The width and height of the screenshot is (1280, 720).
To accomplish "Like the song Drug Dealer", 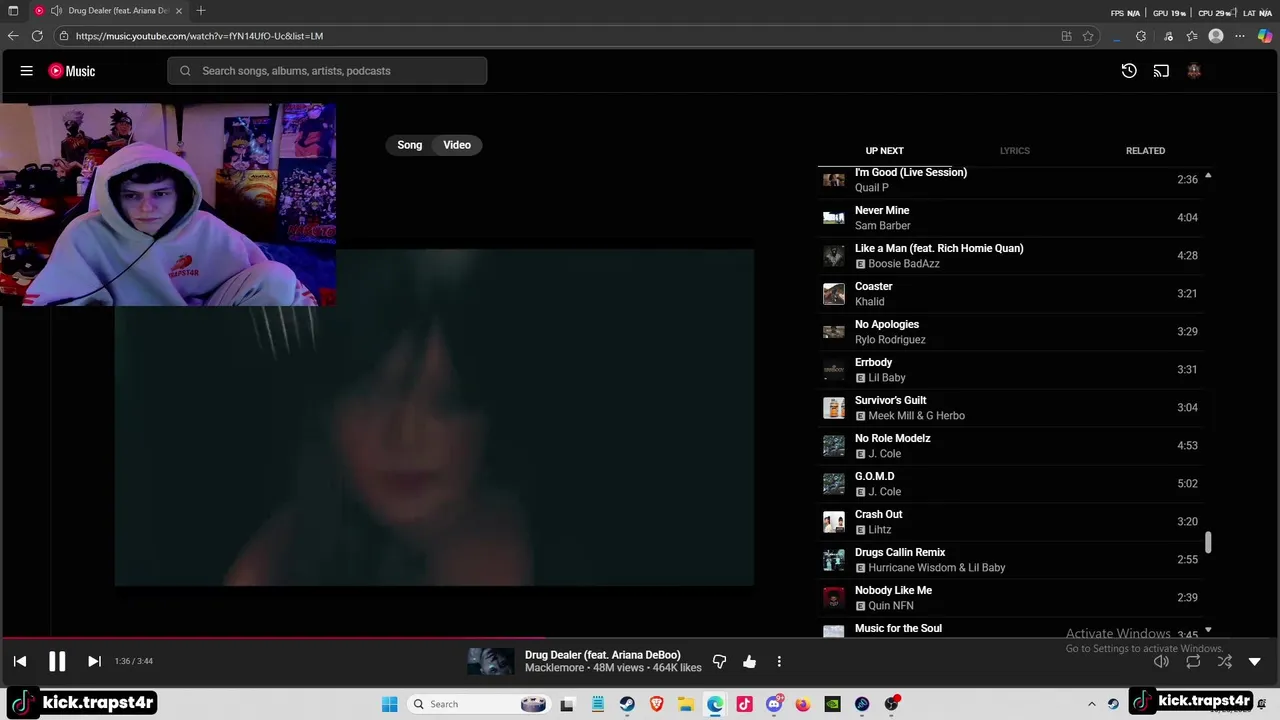I will 749,661.
